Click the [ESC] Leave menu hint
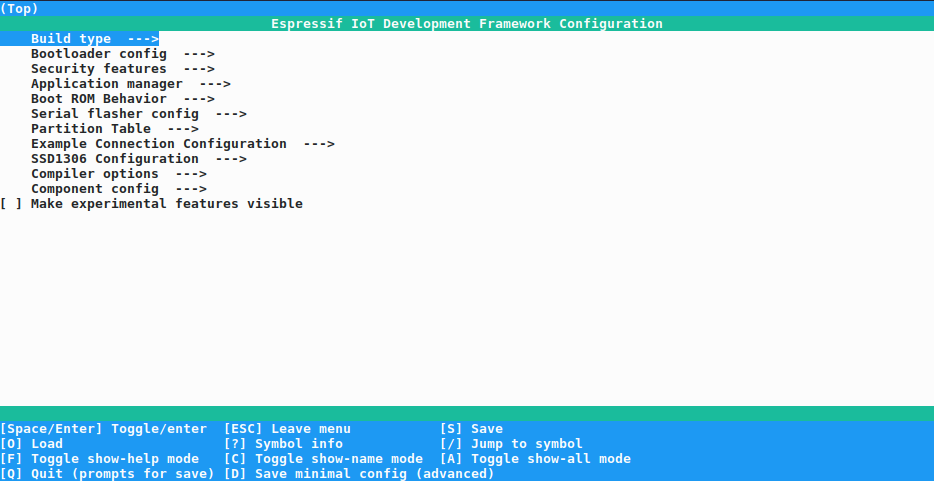The image size is (934, 481). [287, 429]
